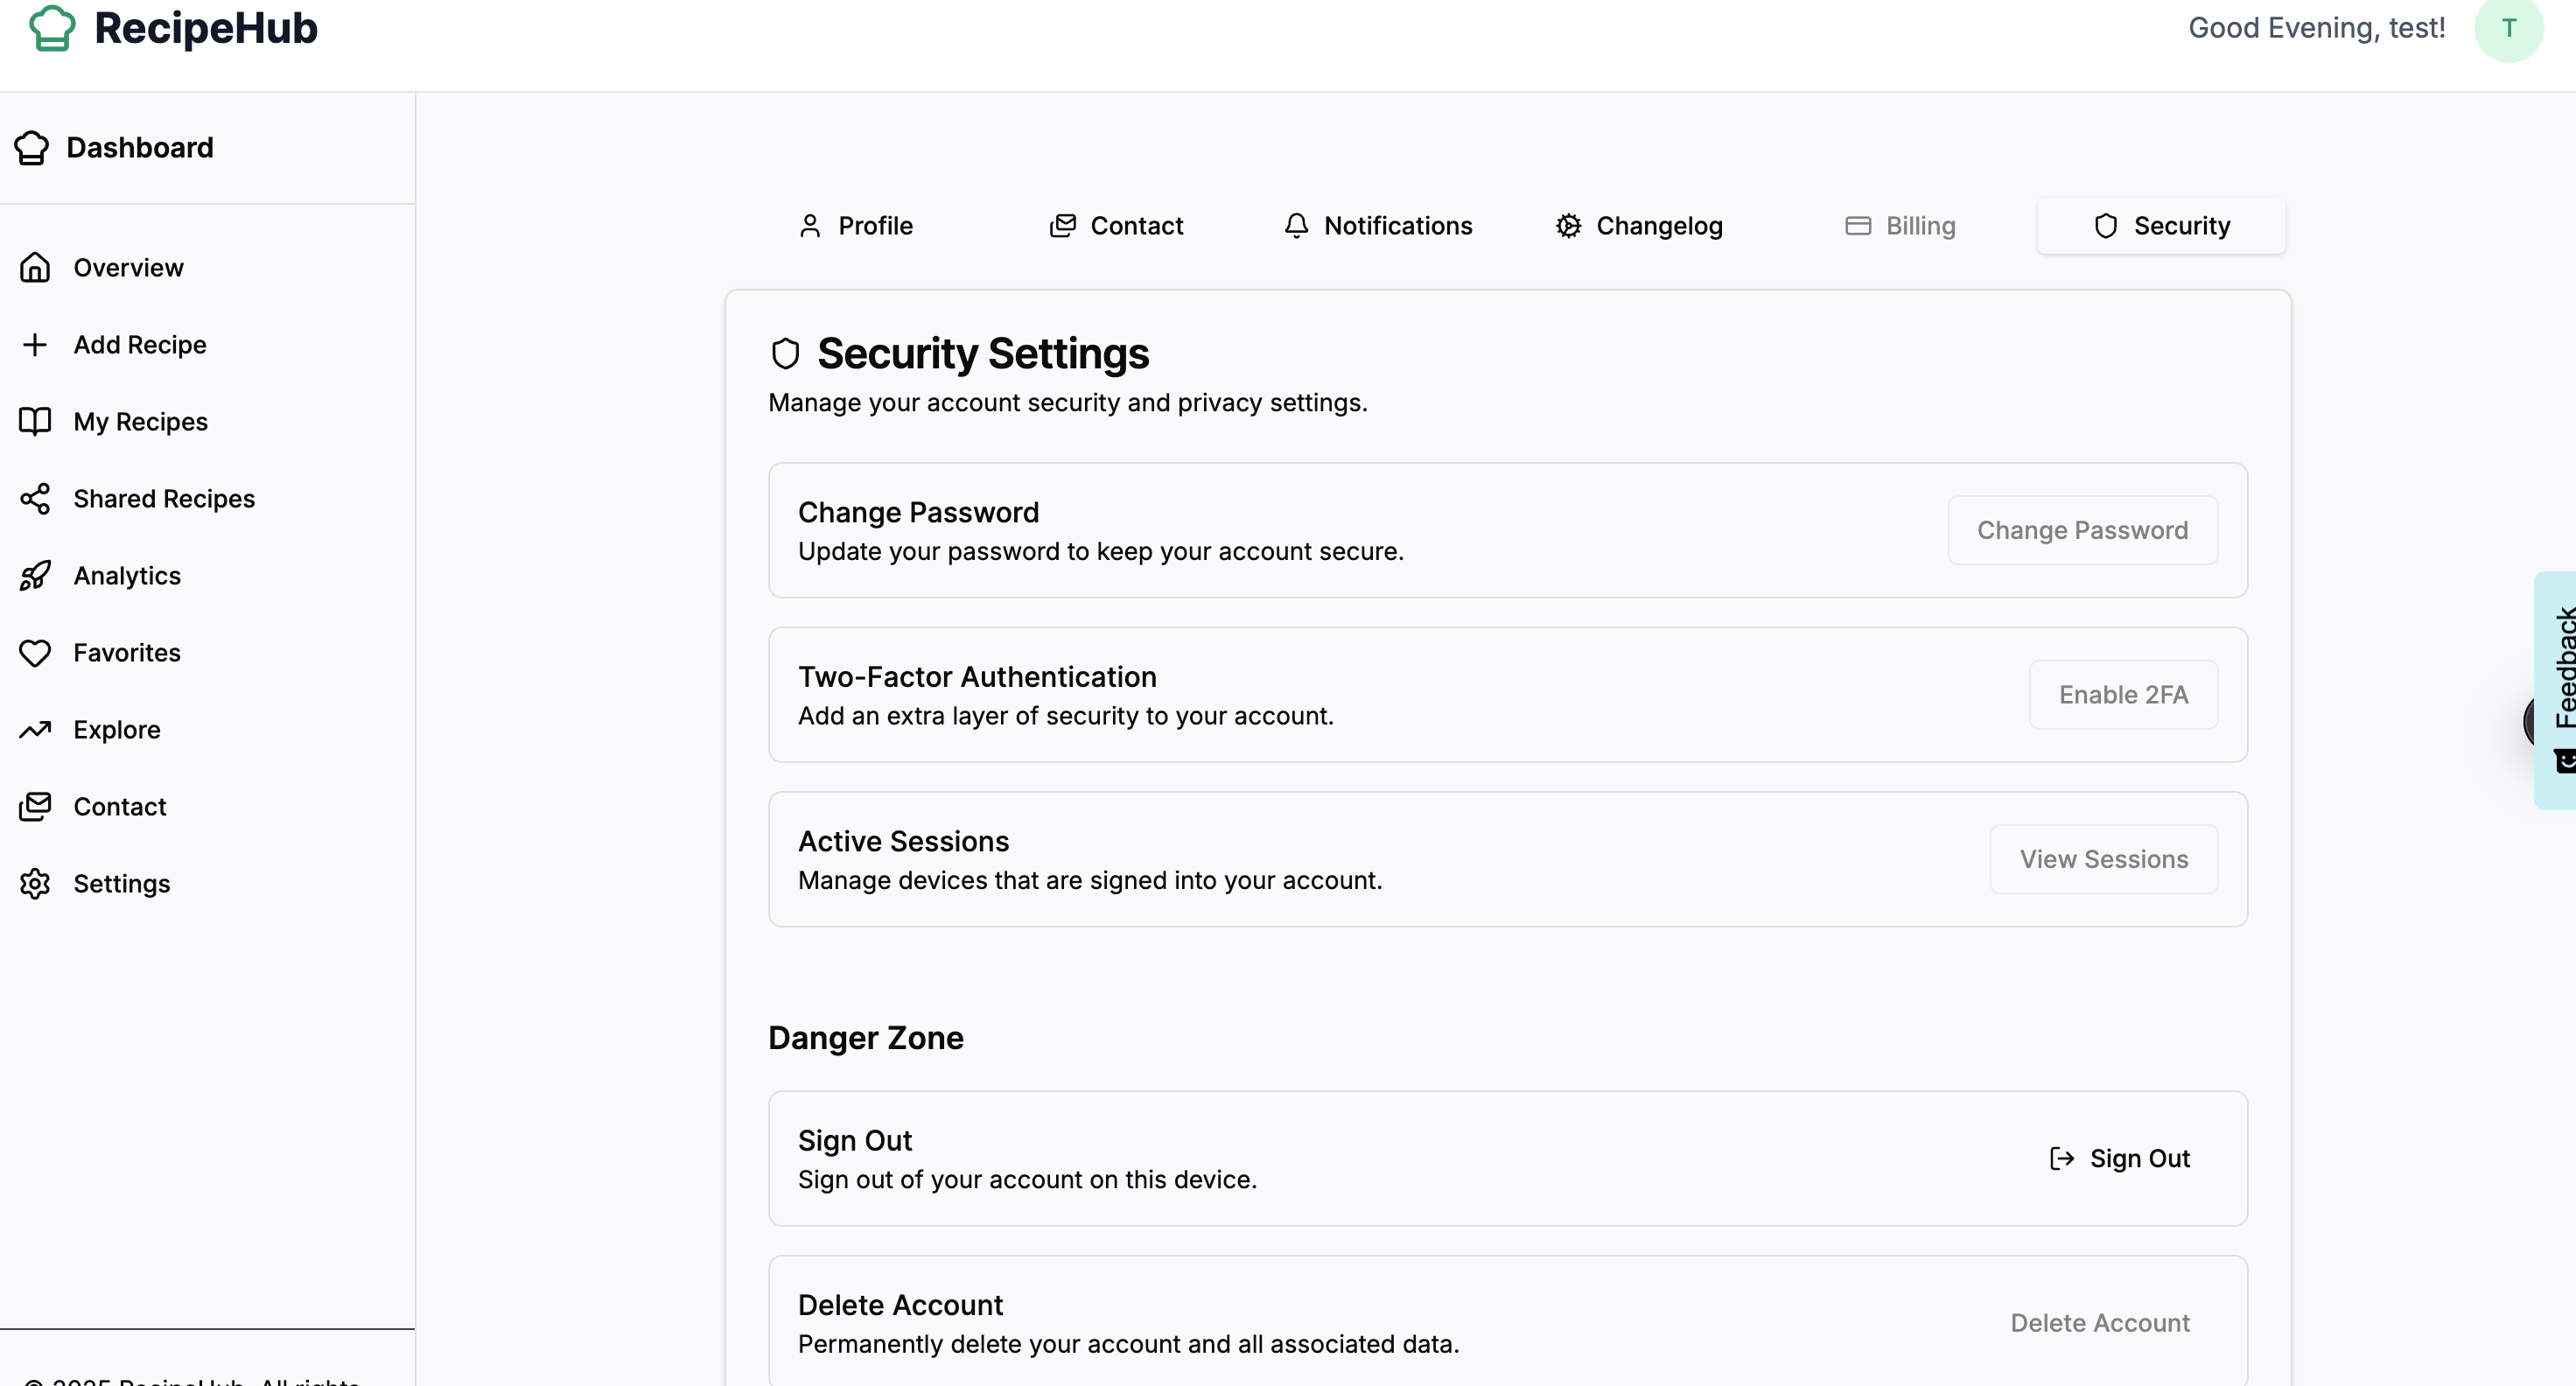Click the Favorites heart icon

(x=35, y=653)
